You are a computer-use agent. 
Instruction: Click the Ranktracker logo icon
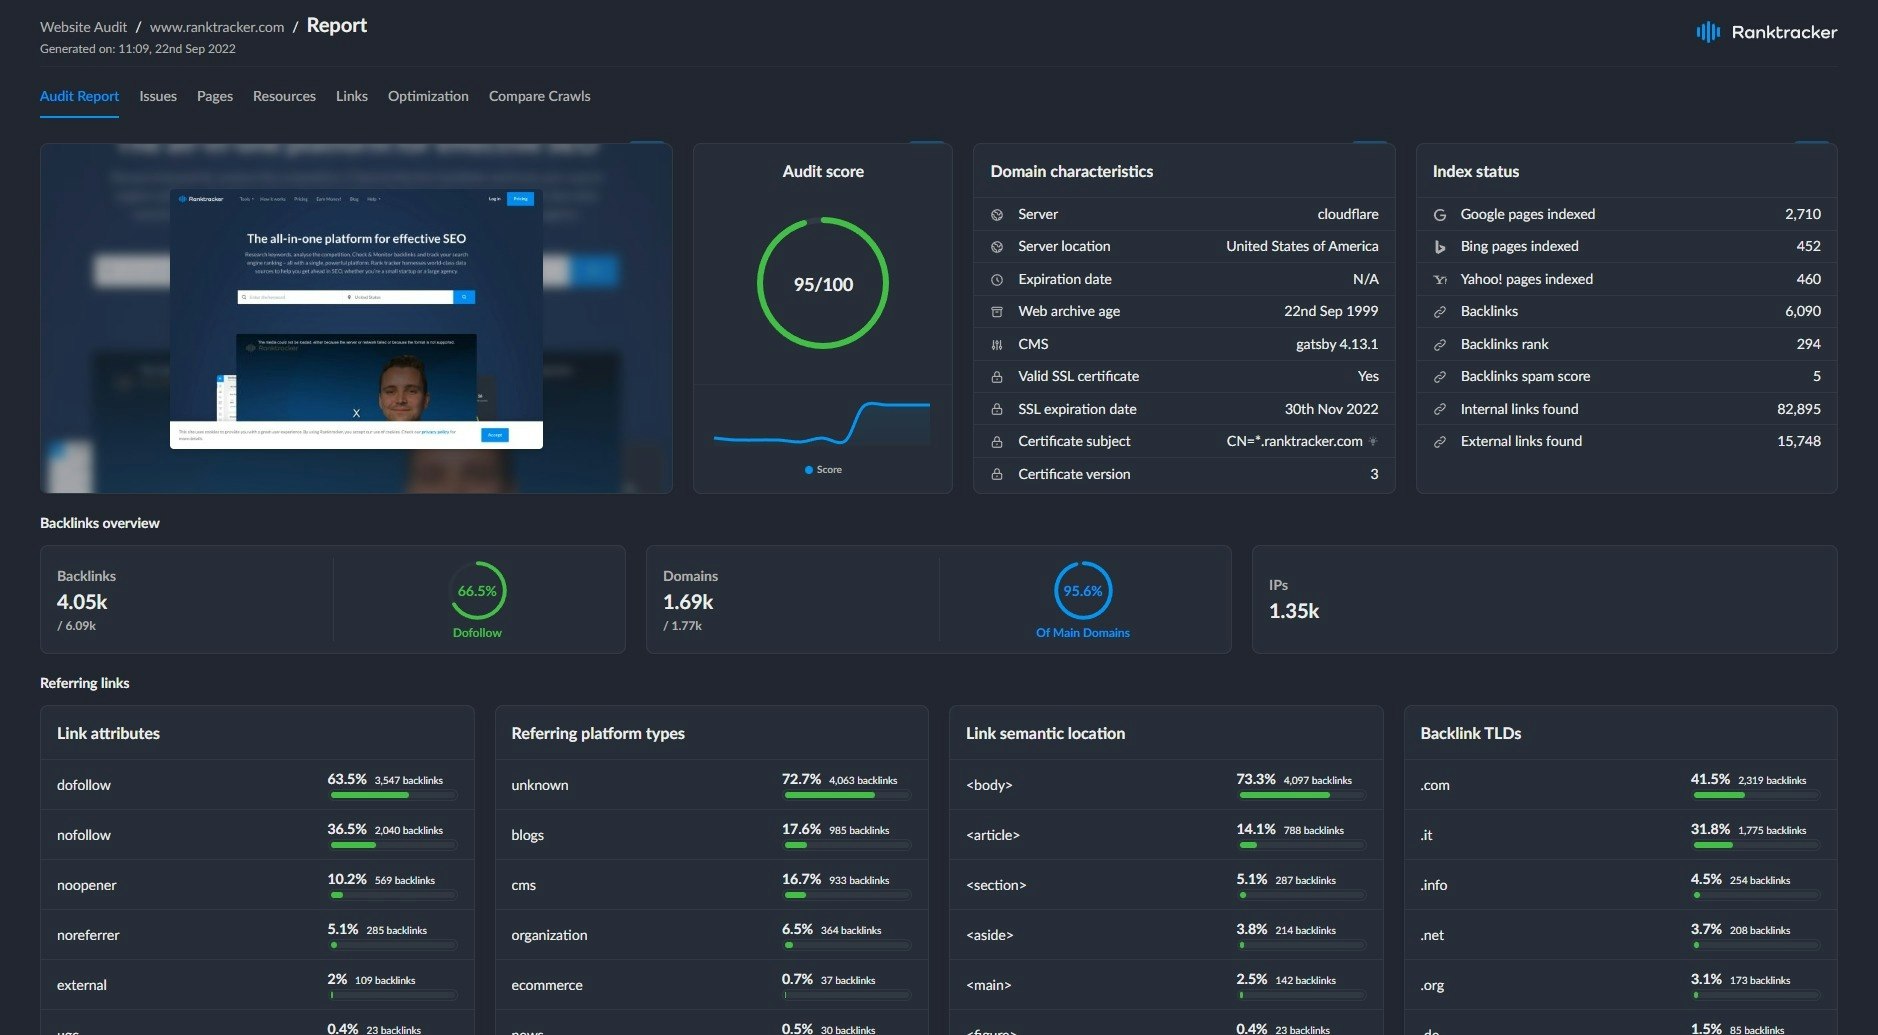point(1708,32)
